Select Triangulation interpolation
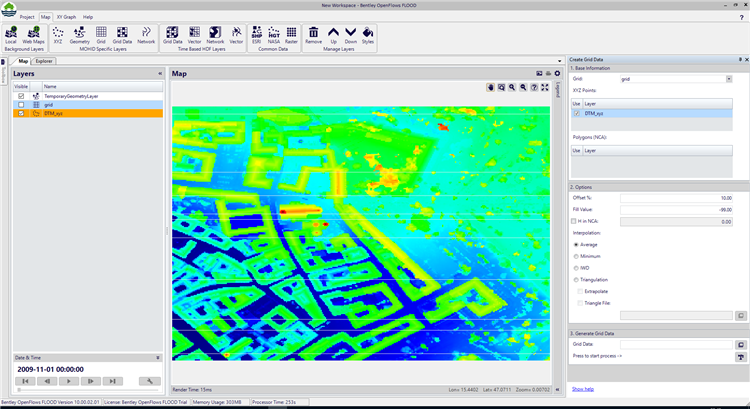750x409 pixels. (x=576, y=280)
